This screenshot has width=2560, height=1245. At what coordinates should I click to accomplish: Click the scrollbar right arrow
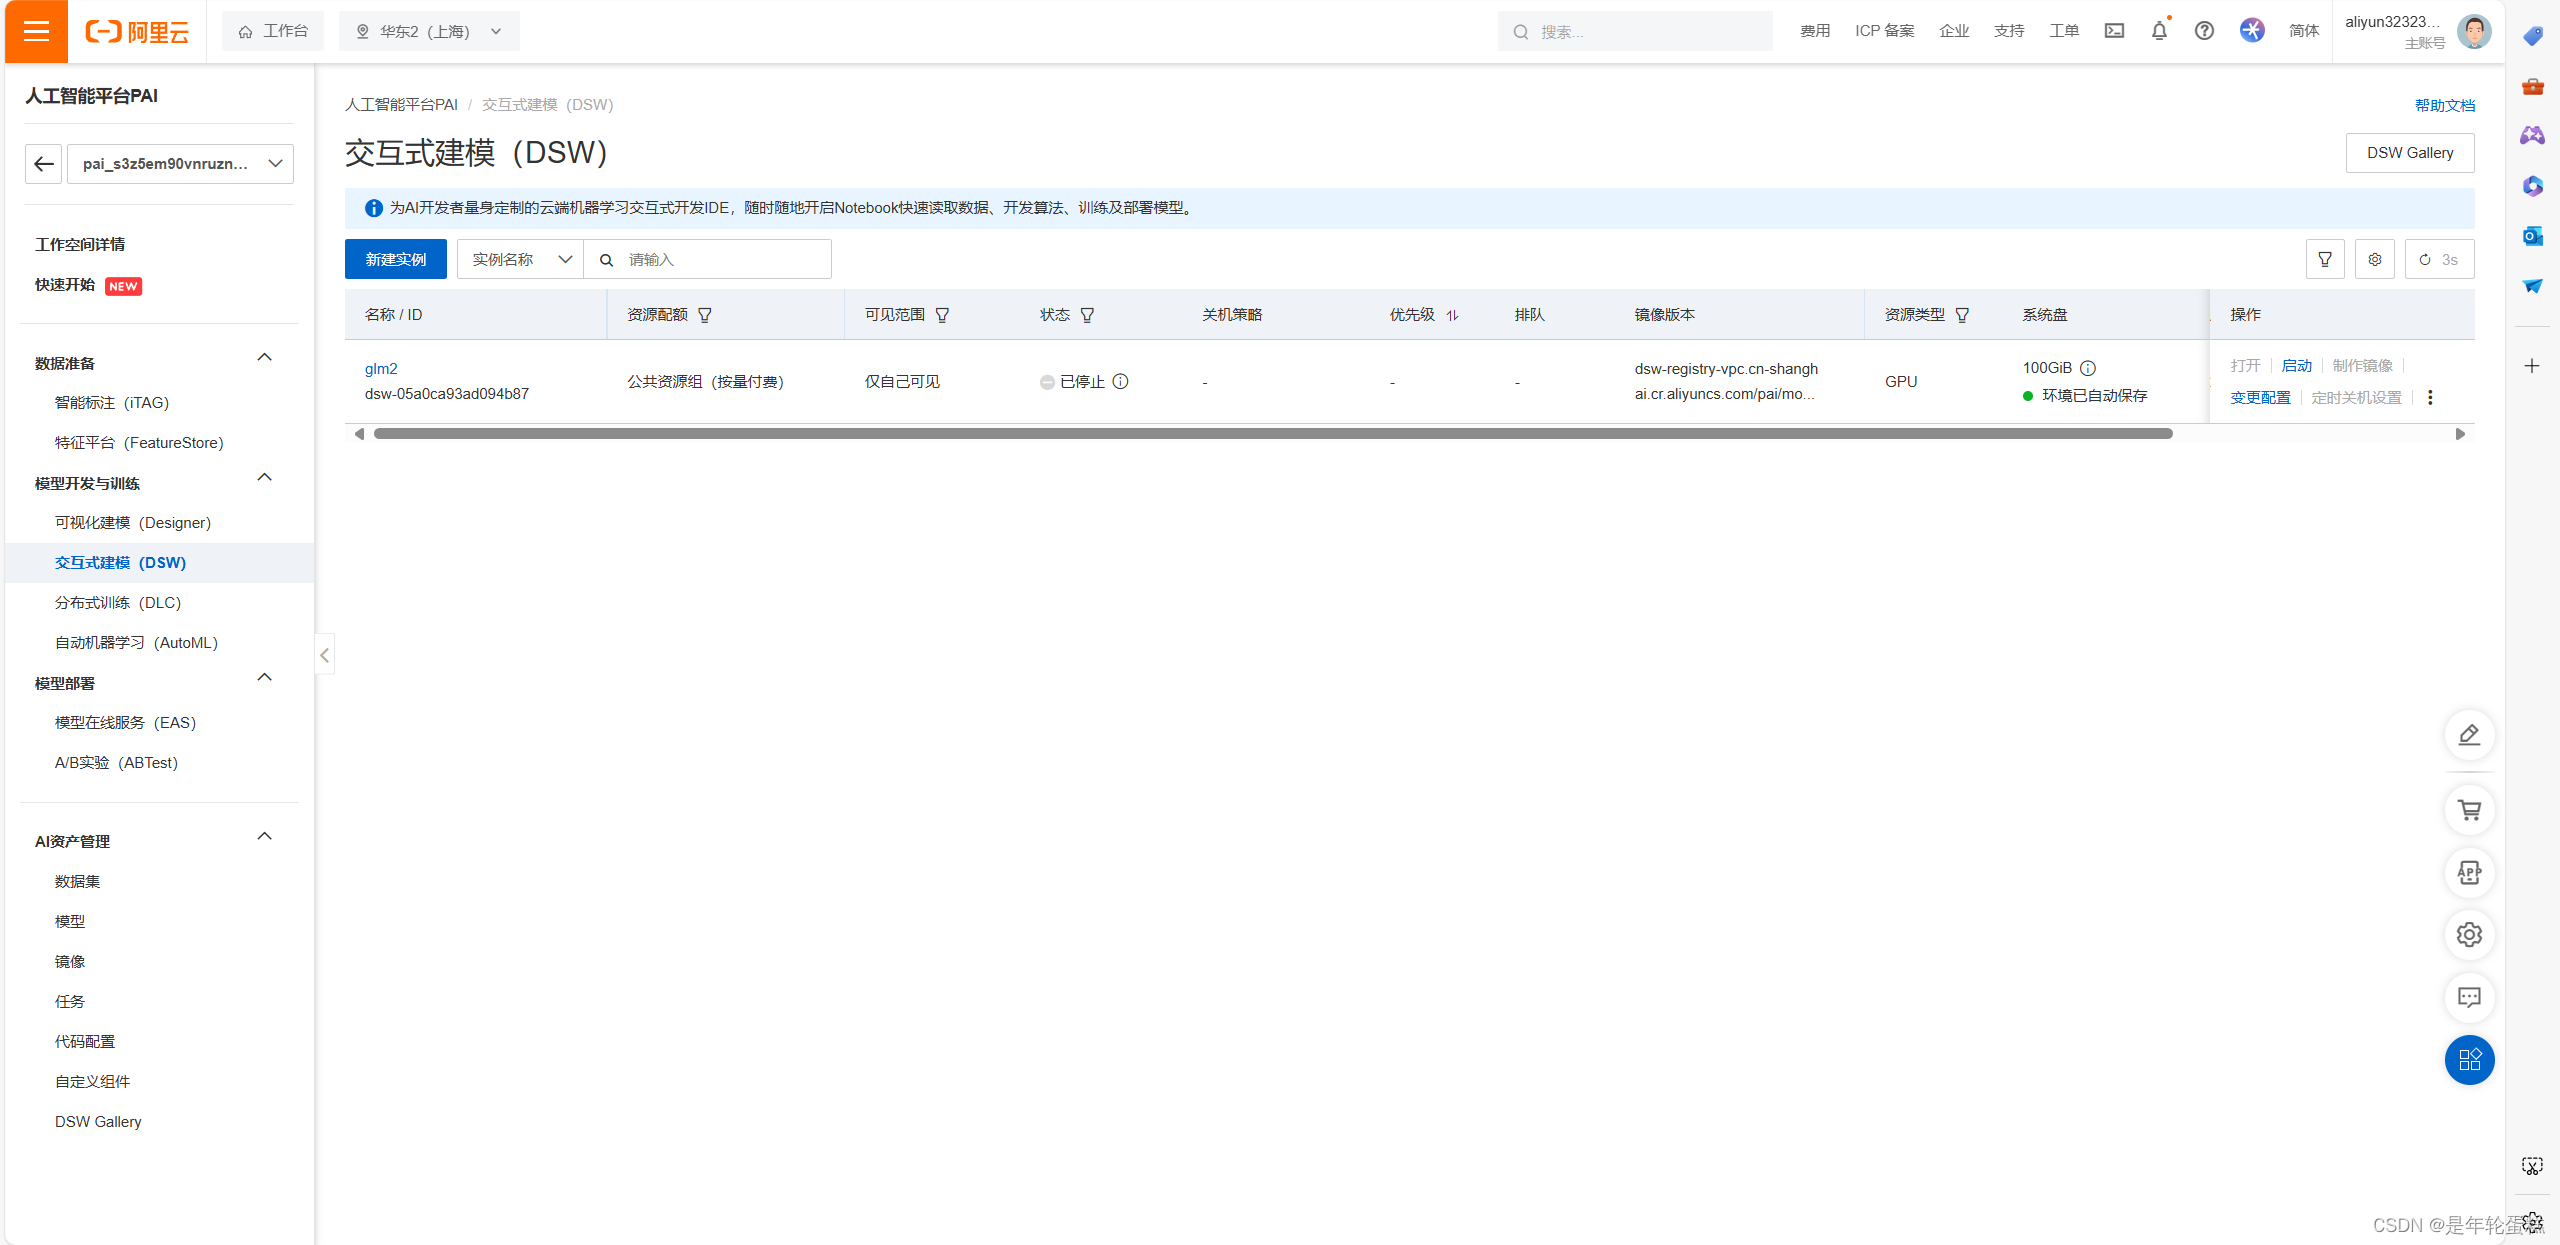coord(2460,433)
